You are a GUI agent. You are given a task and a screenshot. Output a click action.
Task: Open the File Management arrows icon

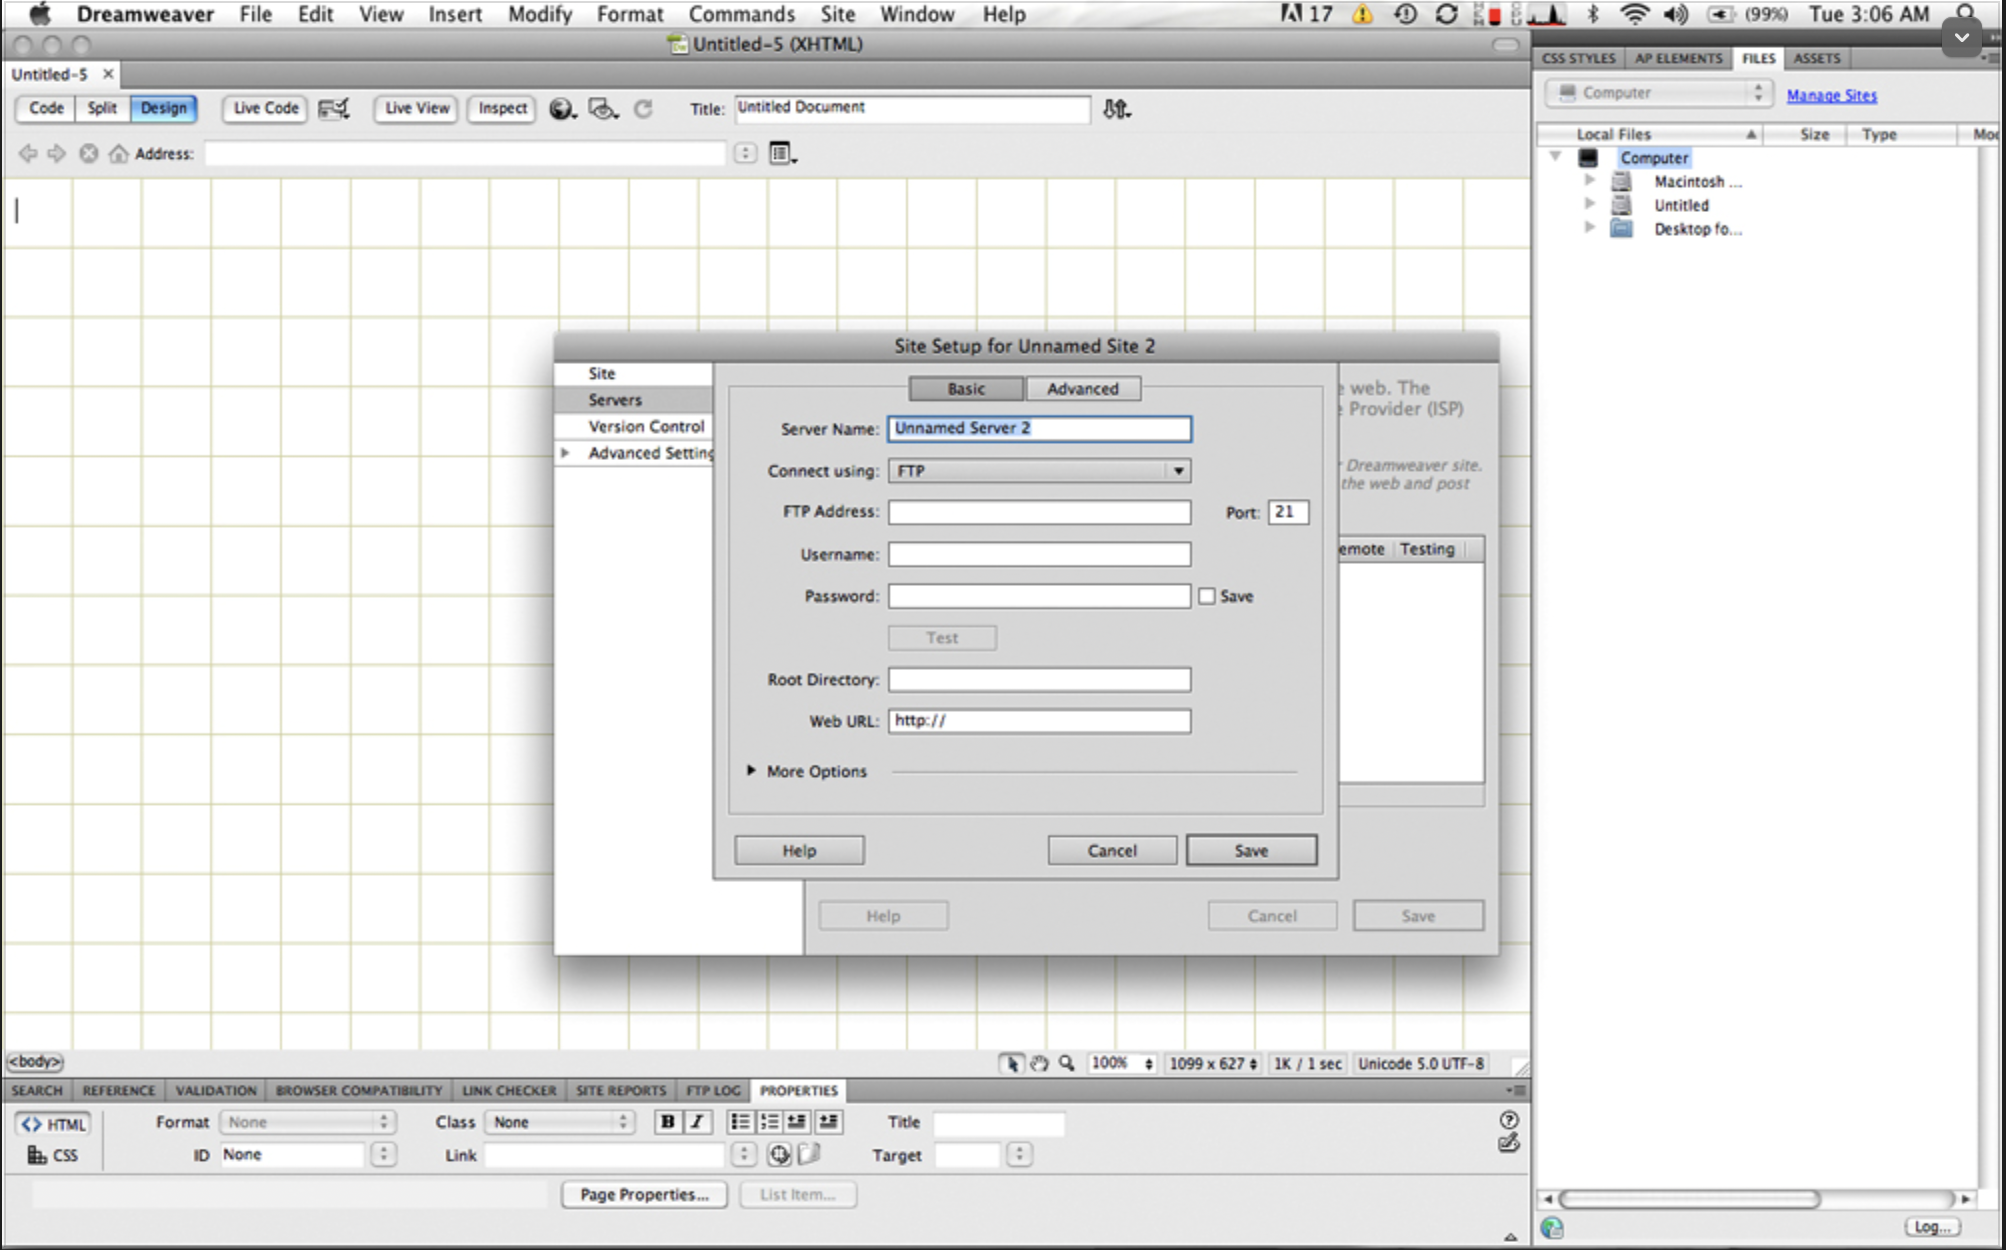pos(1115,109)
